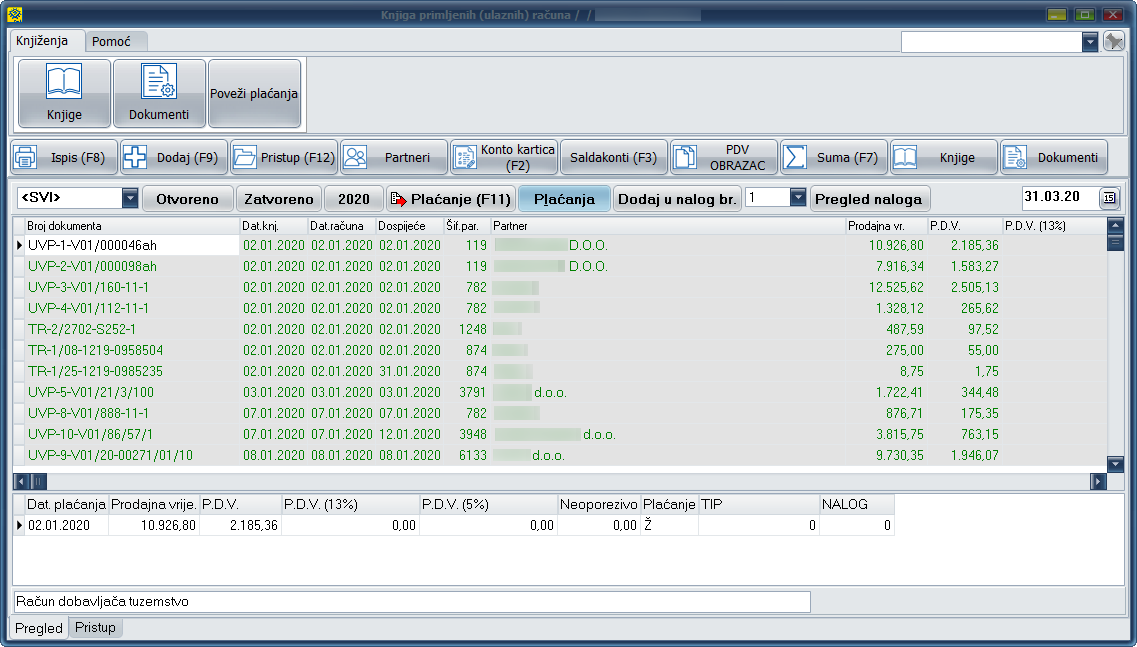Add a new entry with Dodaj (F9)
The width and height of the screenshot is (1137, 647).
(174, 157)
